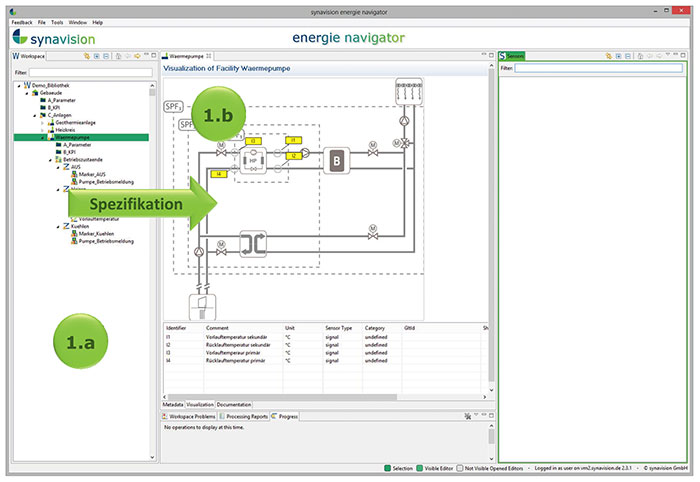Collapse the Gebaeude tree node
700x482 pixels.
click(x=27, y=93)
